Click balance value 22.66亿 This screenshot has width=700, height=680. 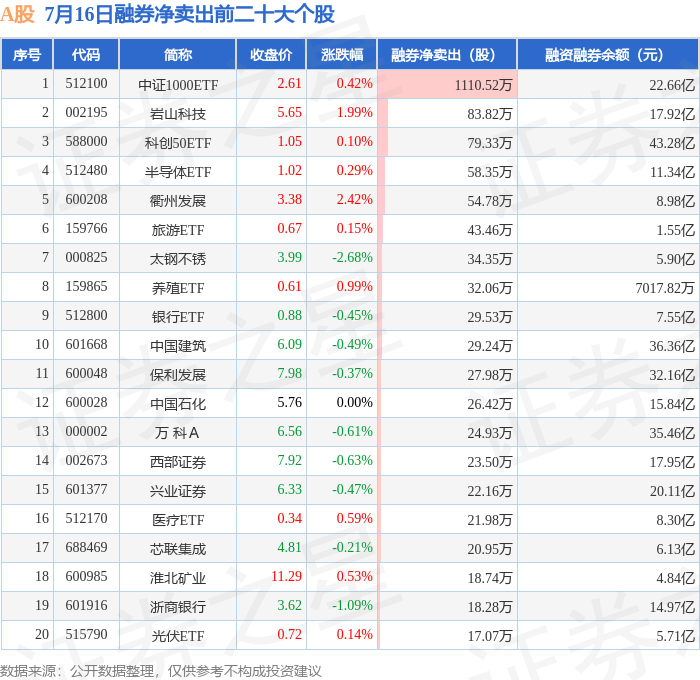pos(672,84)
